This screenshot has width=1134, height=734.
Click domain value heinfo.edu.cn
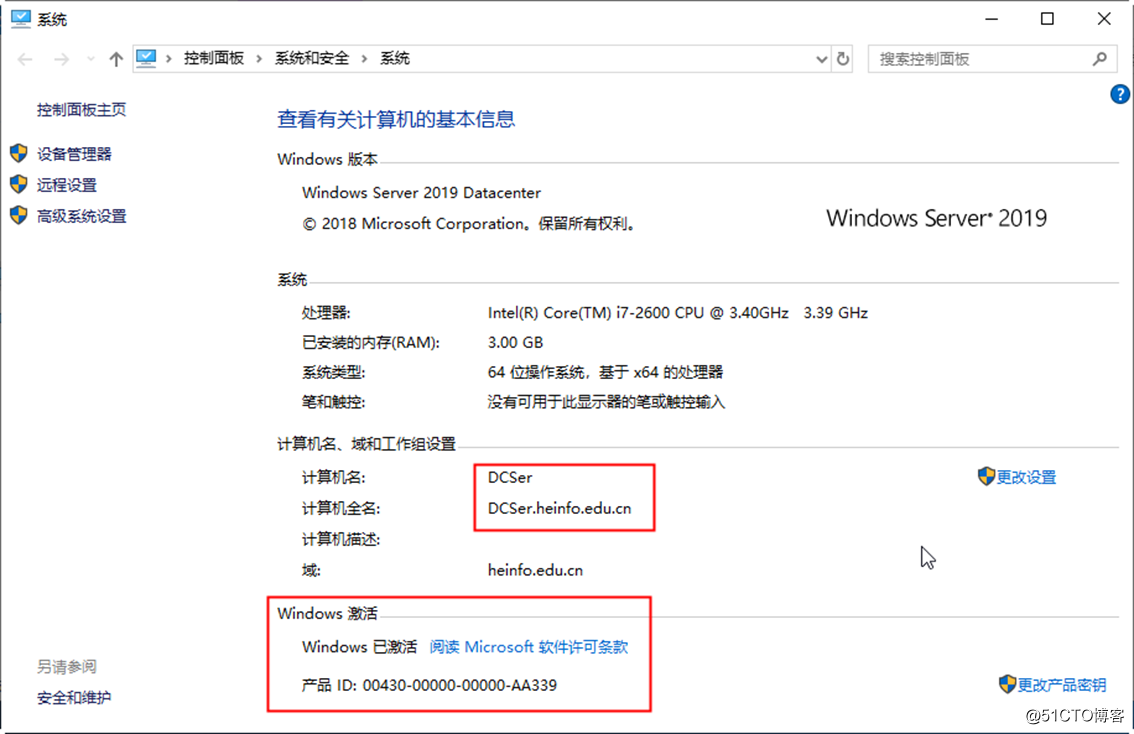click(x=535, y=571)
